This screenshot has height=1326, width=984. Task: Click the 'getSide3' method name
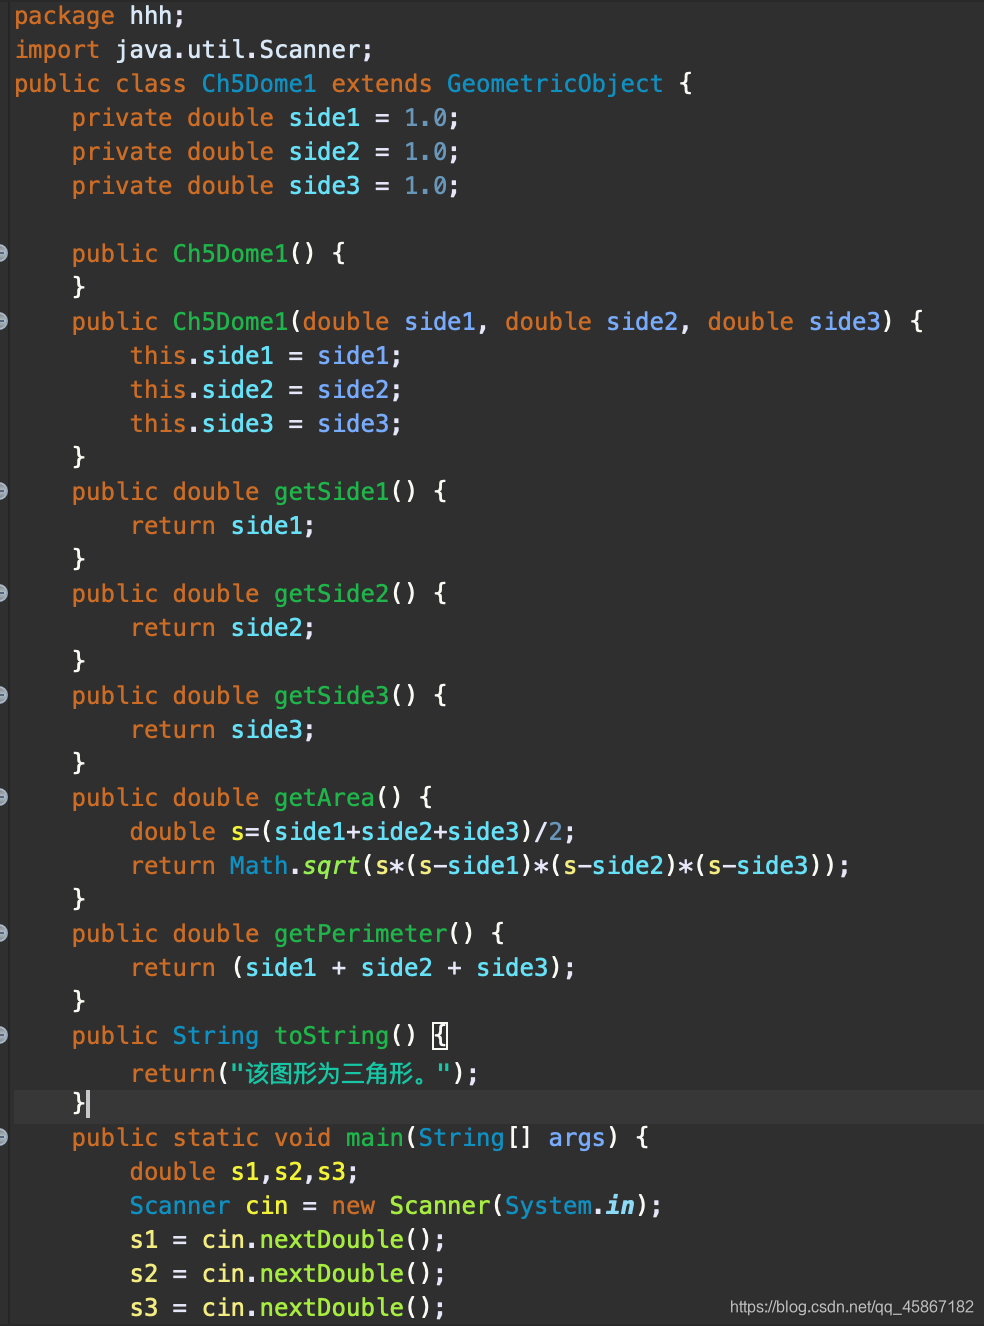pyautogui.click(x=331, y=696)
